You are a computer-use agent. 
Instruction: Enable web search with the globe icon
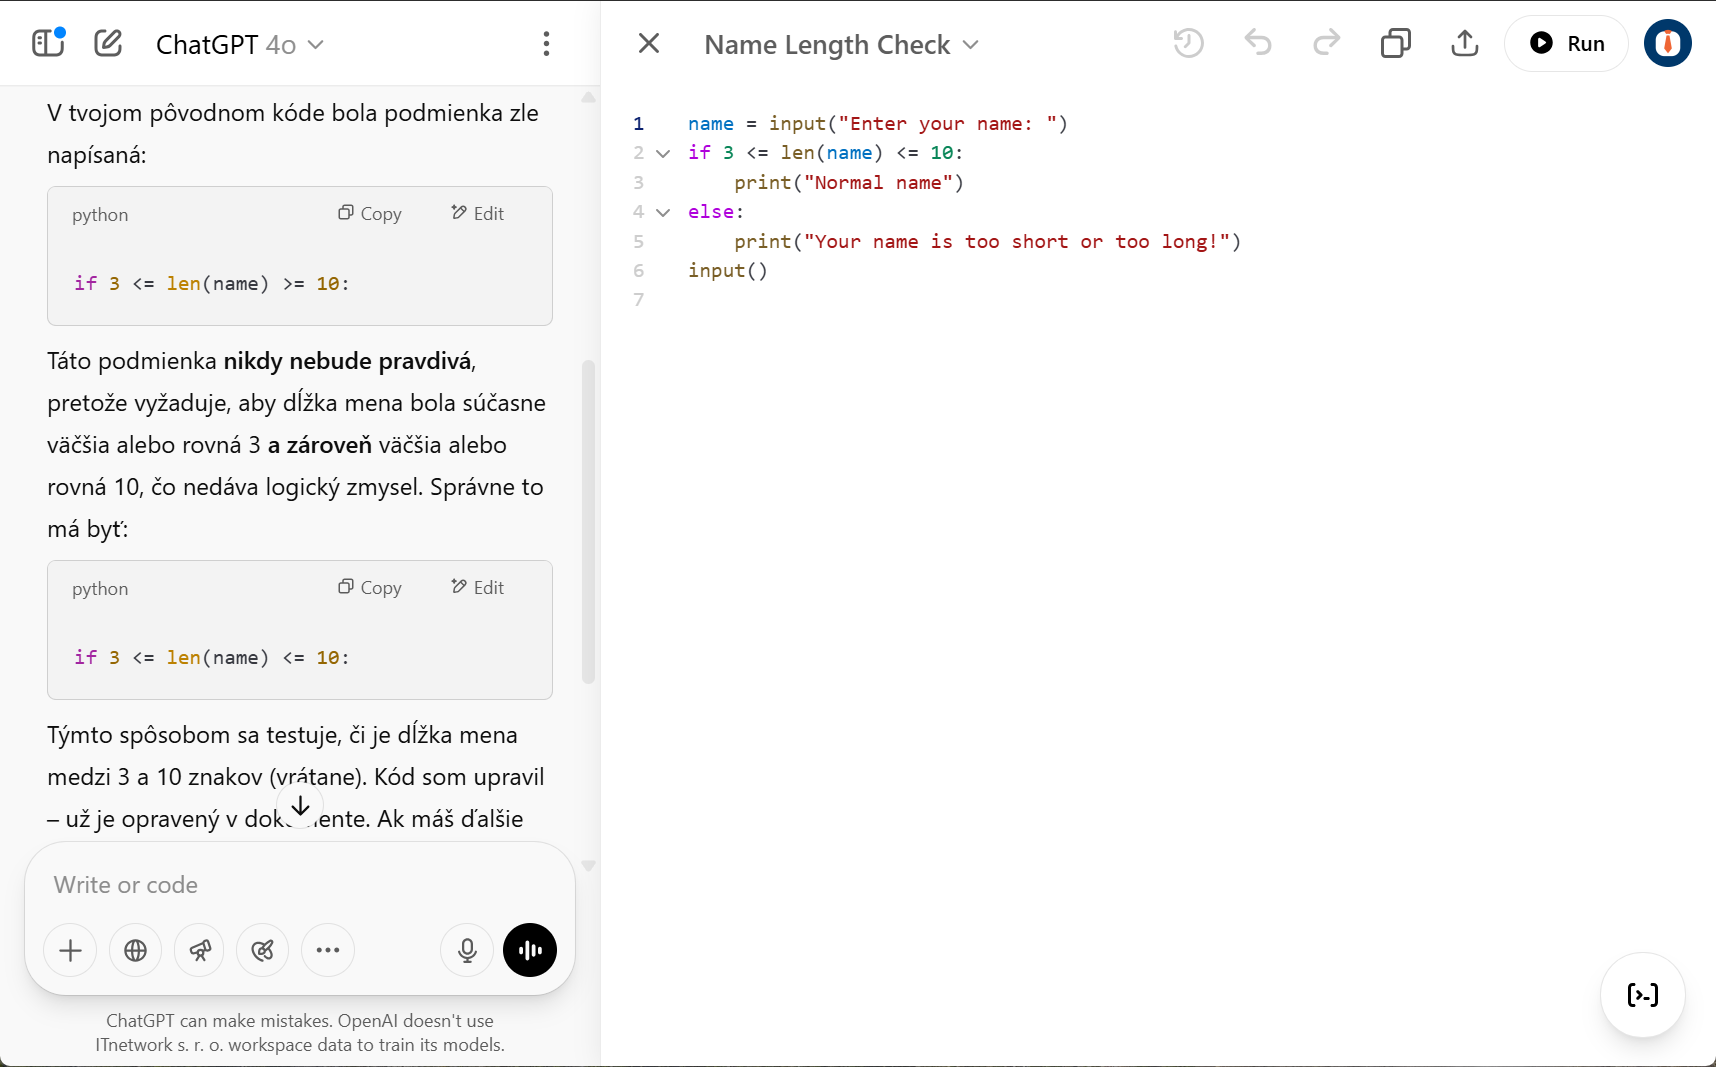coord(135,950)
